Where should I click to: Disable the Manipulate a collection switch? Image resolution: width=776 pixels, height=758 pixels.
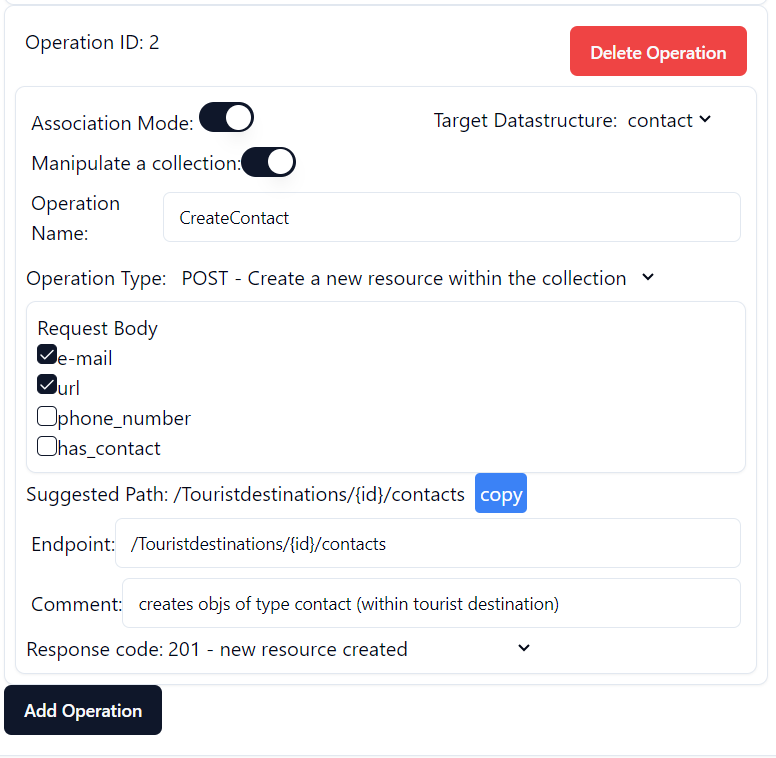(268, 162)
